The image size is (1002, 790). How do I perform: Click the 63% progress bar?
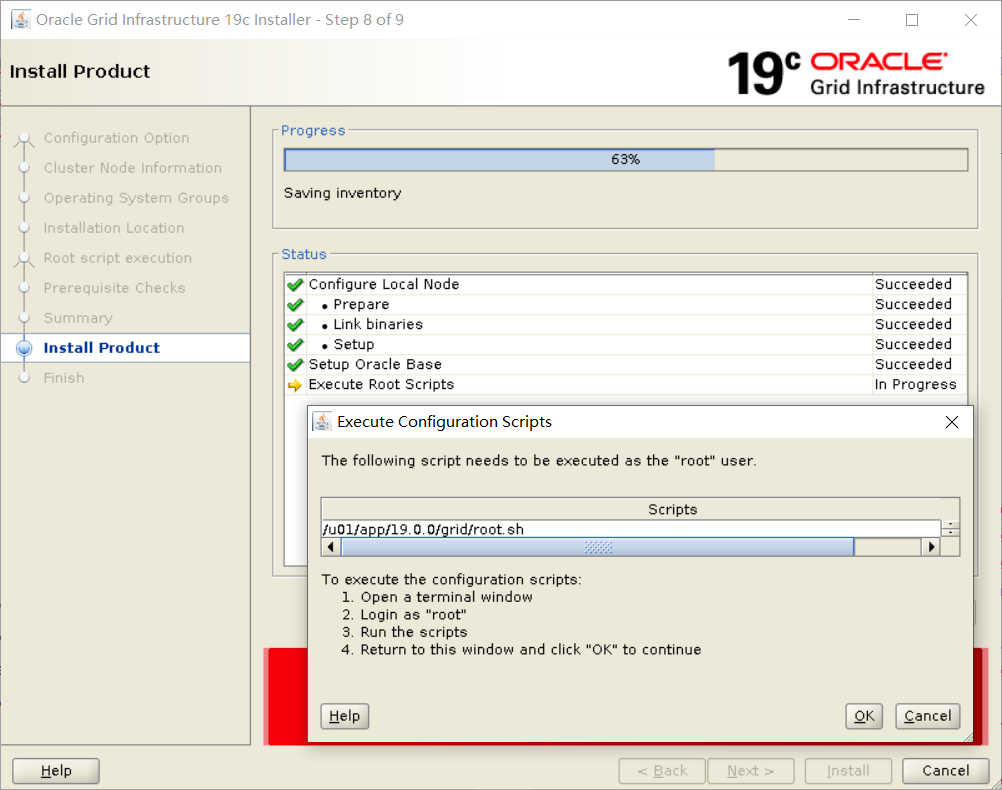coord(626,160)
